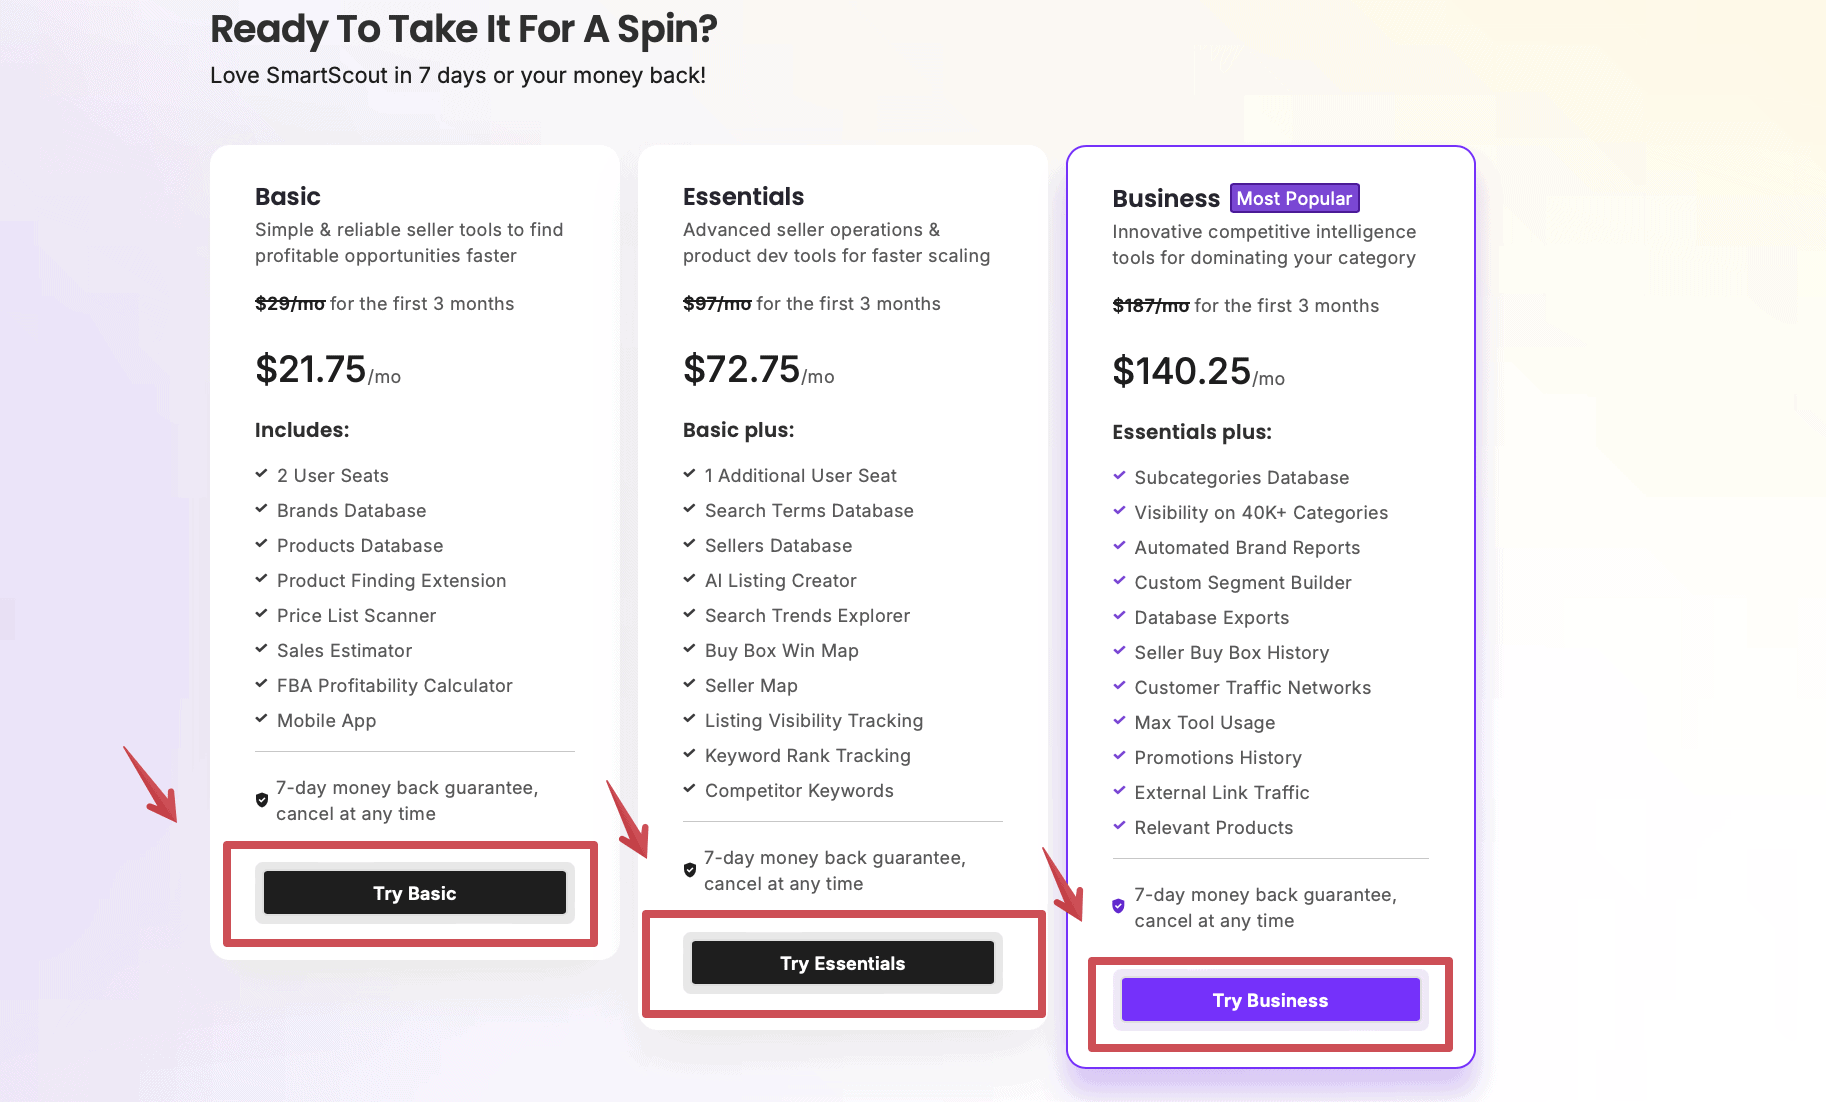Click the checkmark beside Sales Estimator
The image size is (1826, 1102).
point(262,649)
